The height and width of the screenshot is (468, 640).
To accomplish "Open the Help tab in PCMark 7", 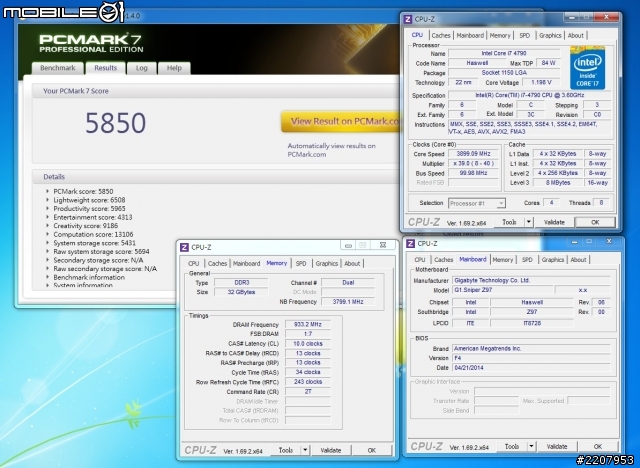I will click(174, 68).
